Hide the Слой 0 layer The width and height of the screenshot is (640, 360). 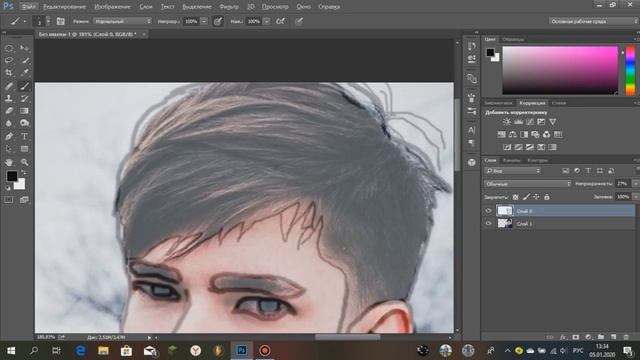point(489,211)
